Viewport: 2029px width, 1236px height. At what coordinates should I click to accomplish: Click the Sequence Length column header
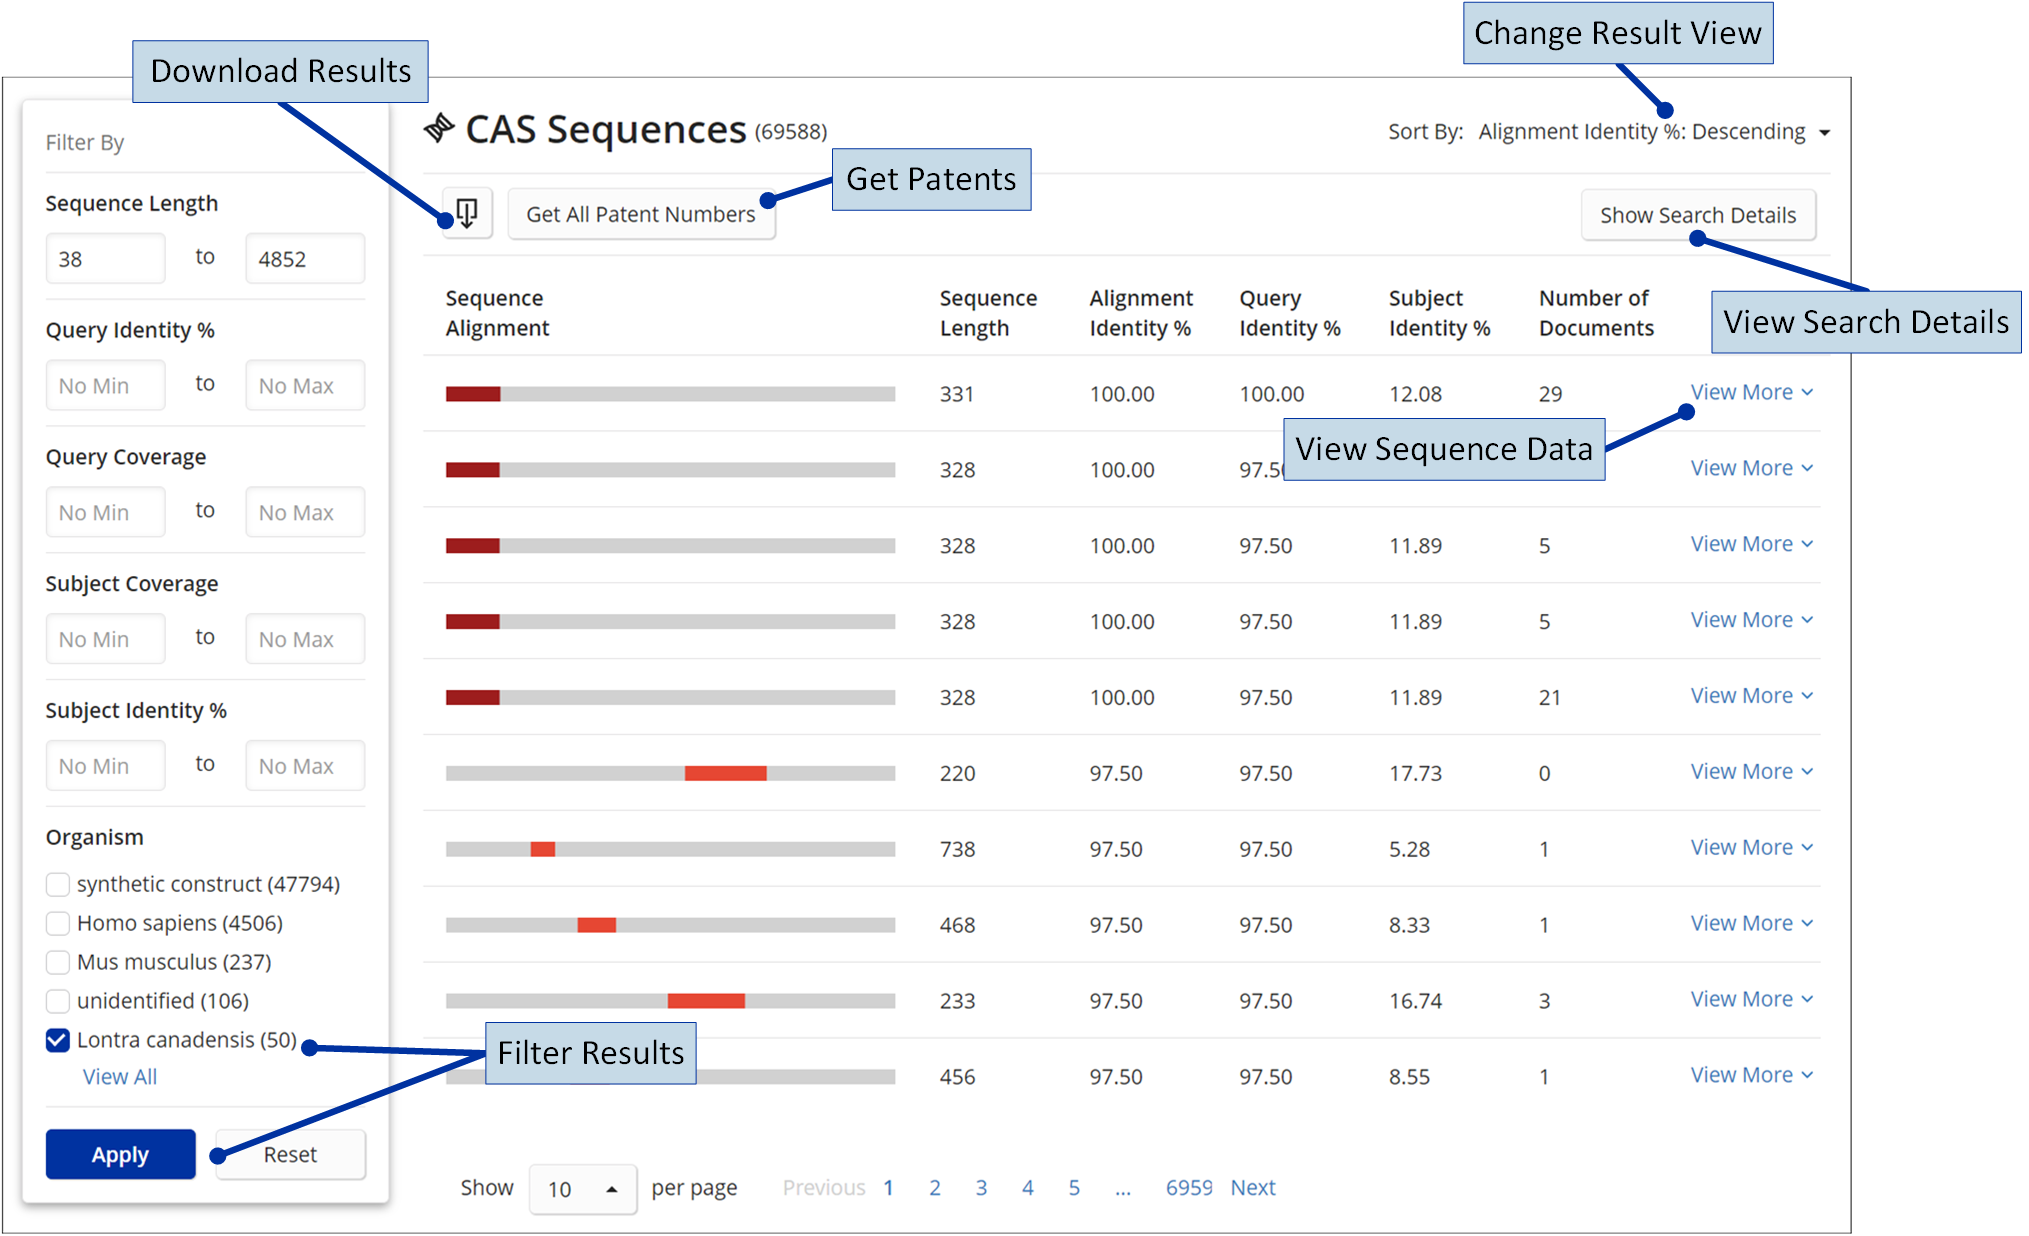click(x=988, y=313)
